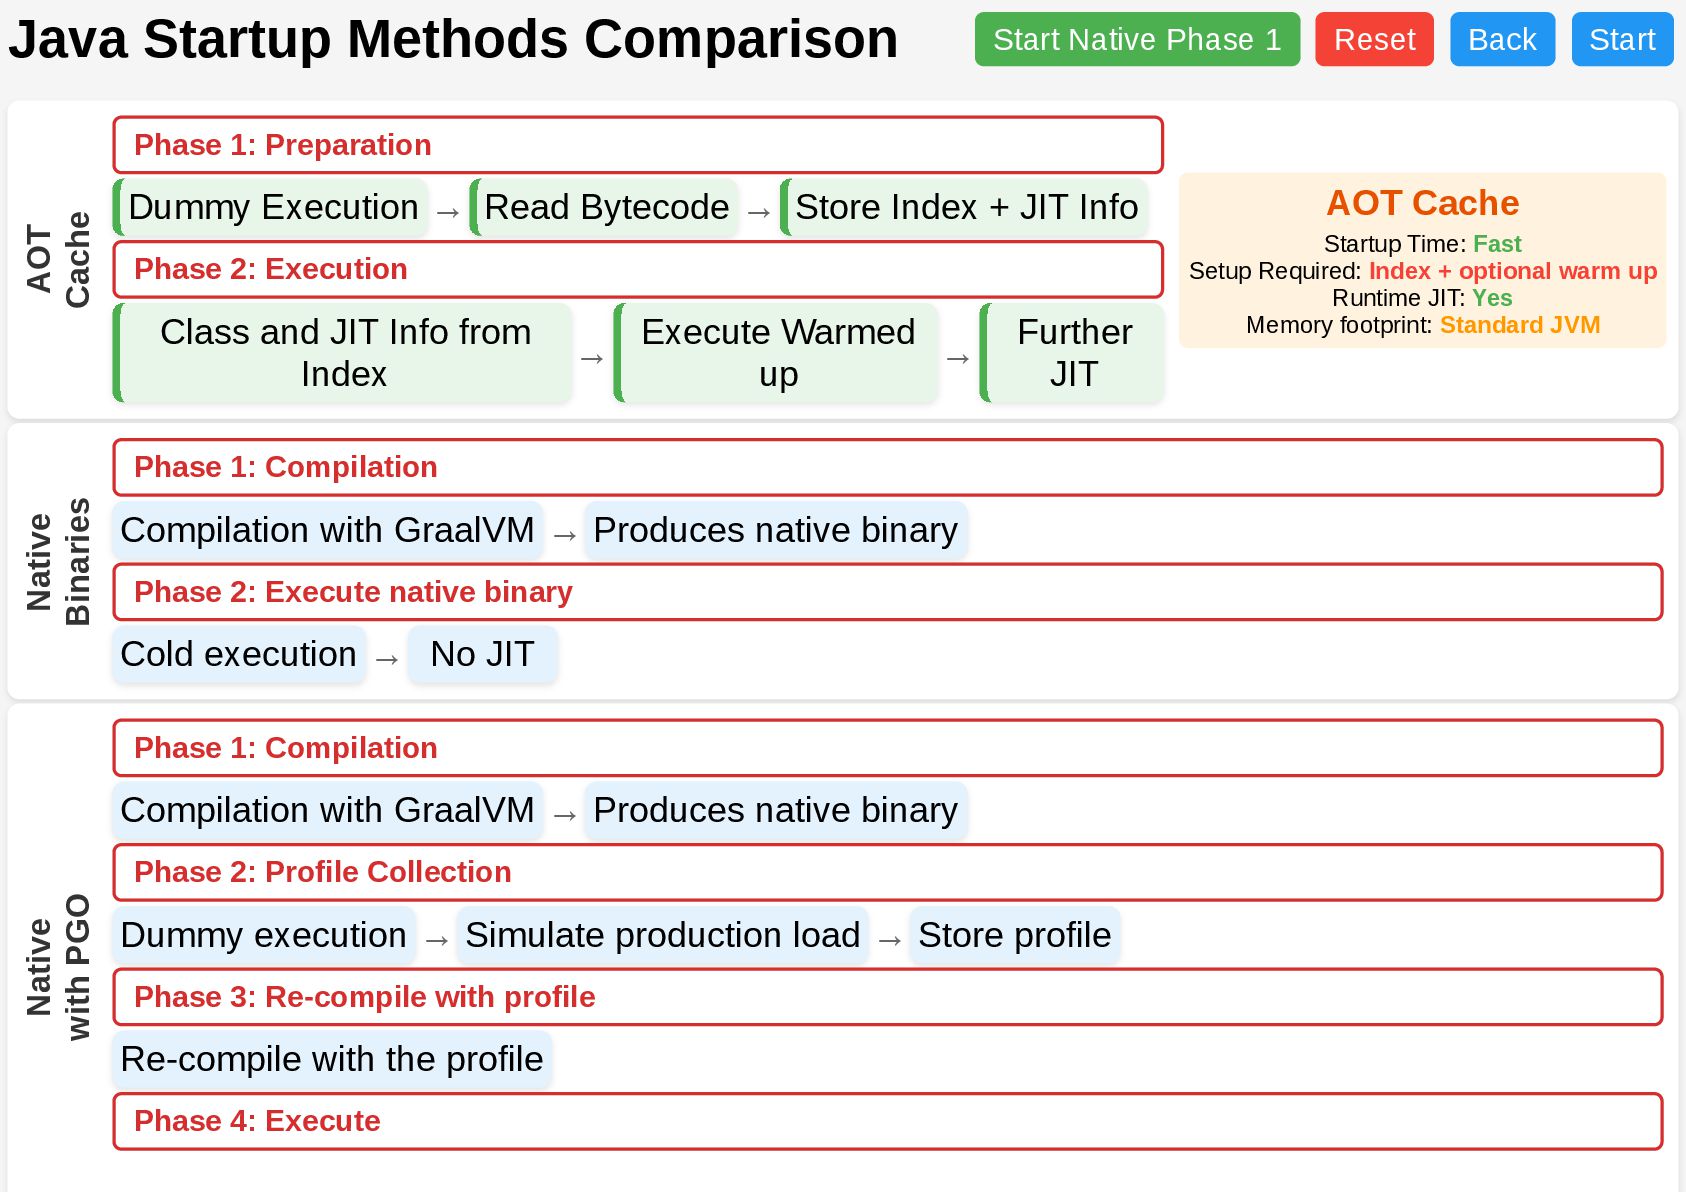Select the Phase 2: Execute native binary header
This screenshot has width=1686, height=1192.
pyautogui.click(x=887, y=592)
